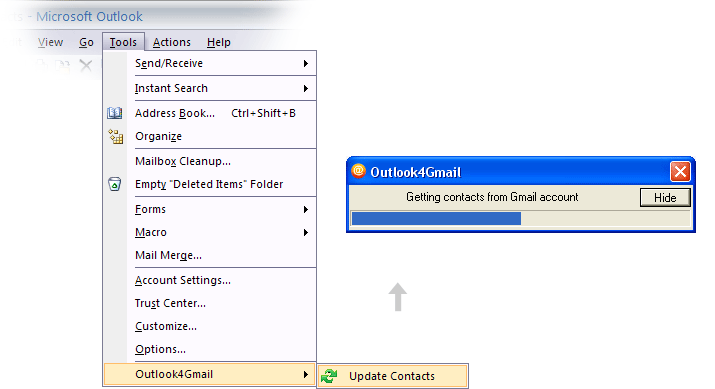
Task: Choose Options... menu item
Action: pyautogui.click(x=210, y=349)
